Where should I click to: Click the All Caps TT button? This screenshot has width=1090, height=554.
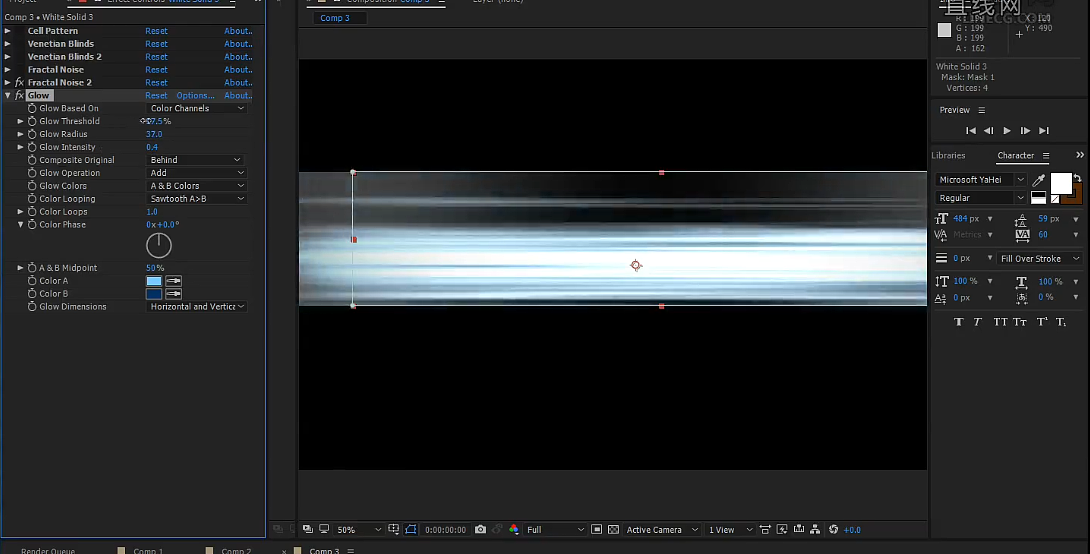click(x=1000, y=322)
